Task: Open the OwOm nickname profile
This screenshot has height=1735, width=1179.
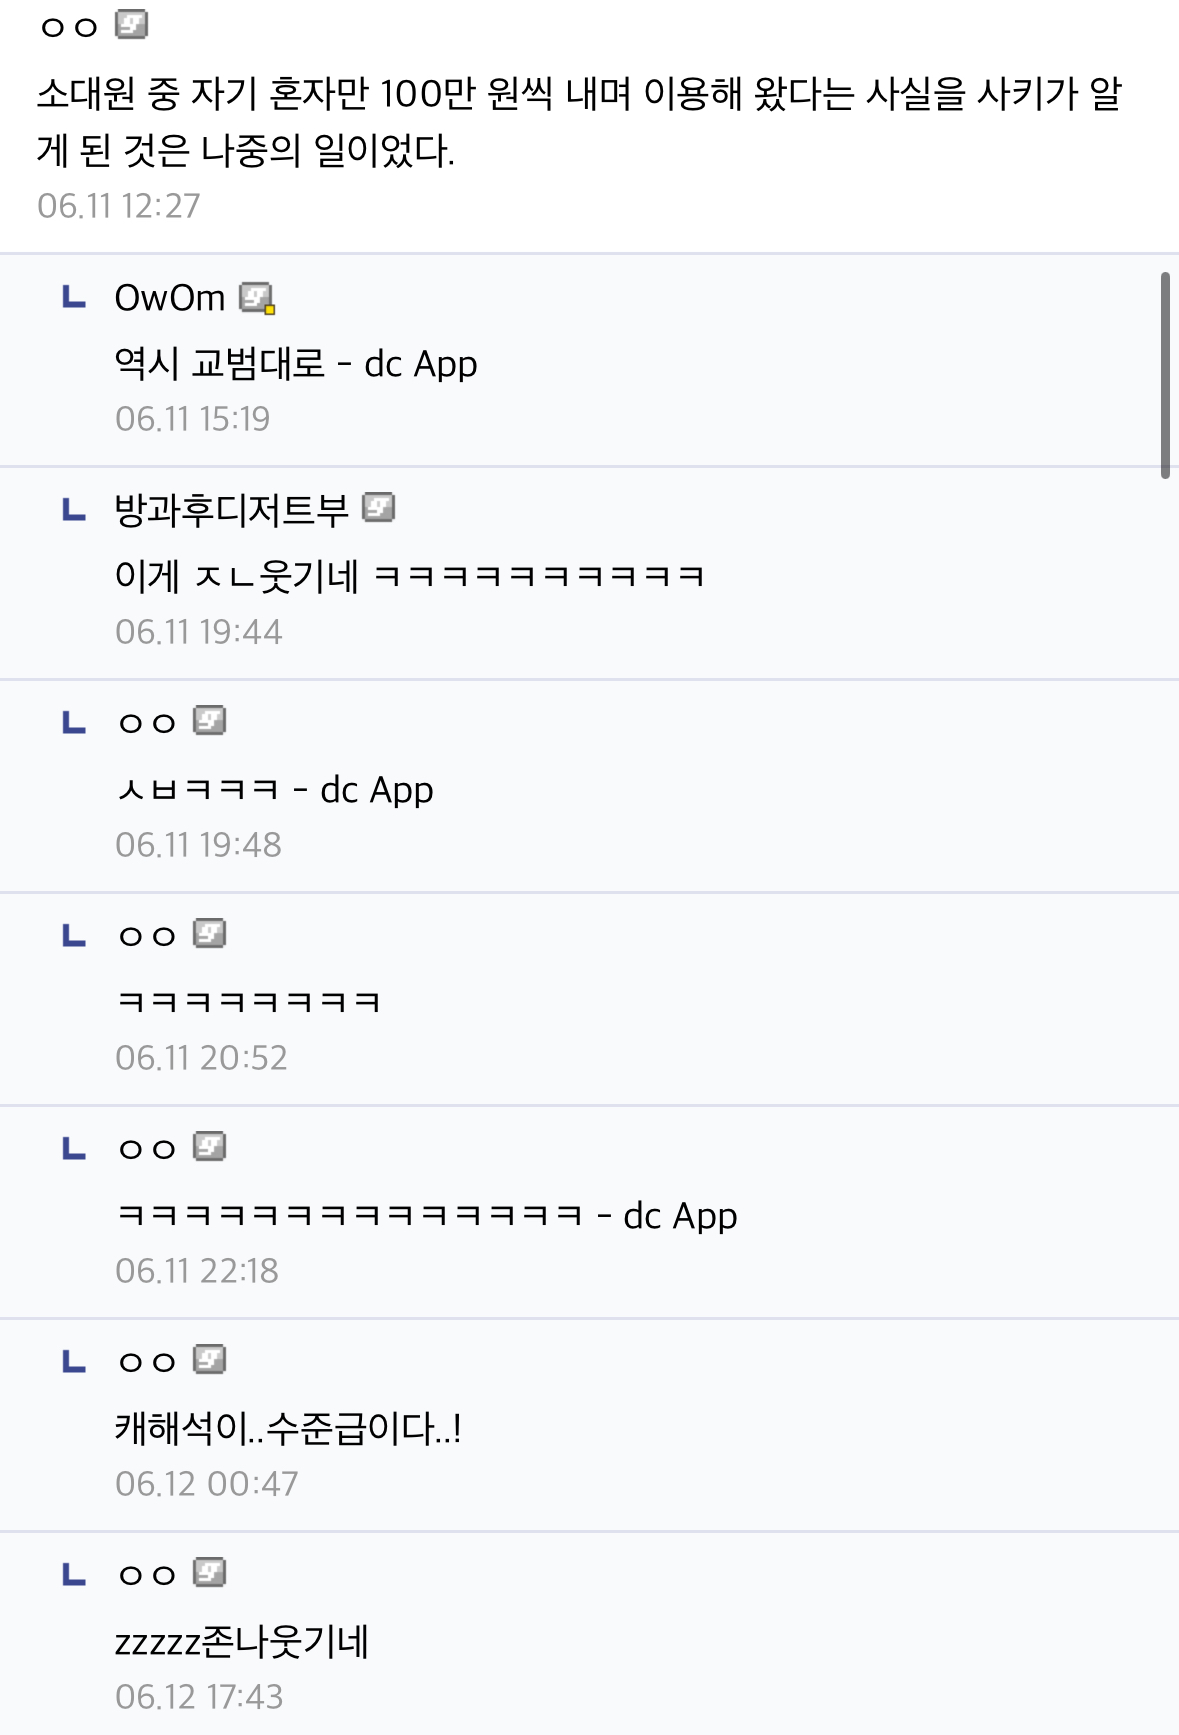Action: tap(170, 298)
